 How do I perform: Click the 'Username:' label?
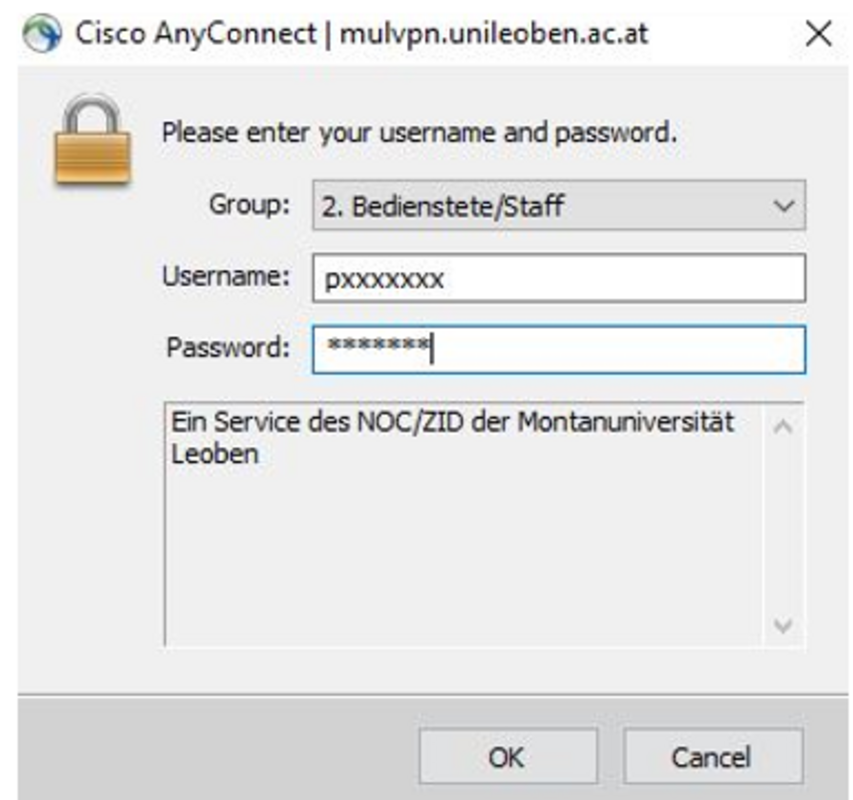point(226,277)
